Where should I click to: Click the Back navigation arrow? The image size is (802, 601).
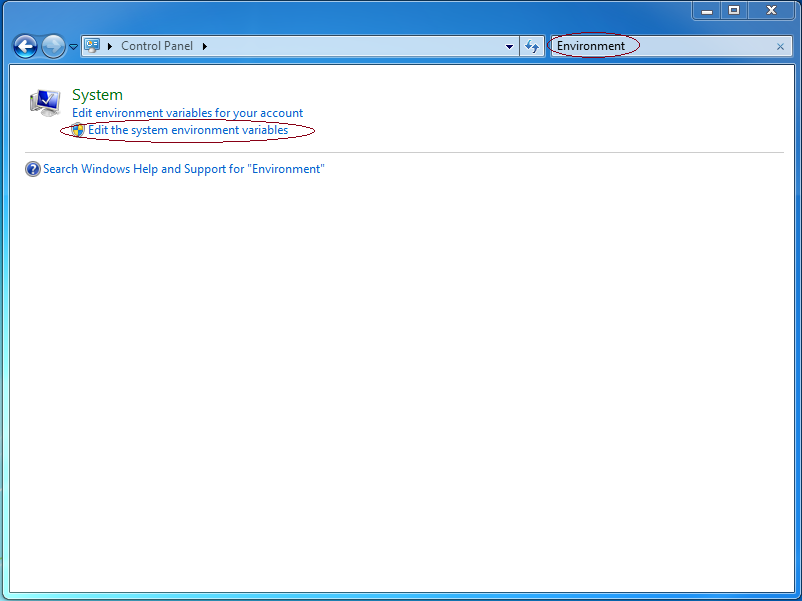[x=24, y=45]
